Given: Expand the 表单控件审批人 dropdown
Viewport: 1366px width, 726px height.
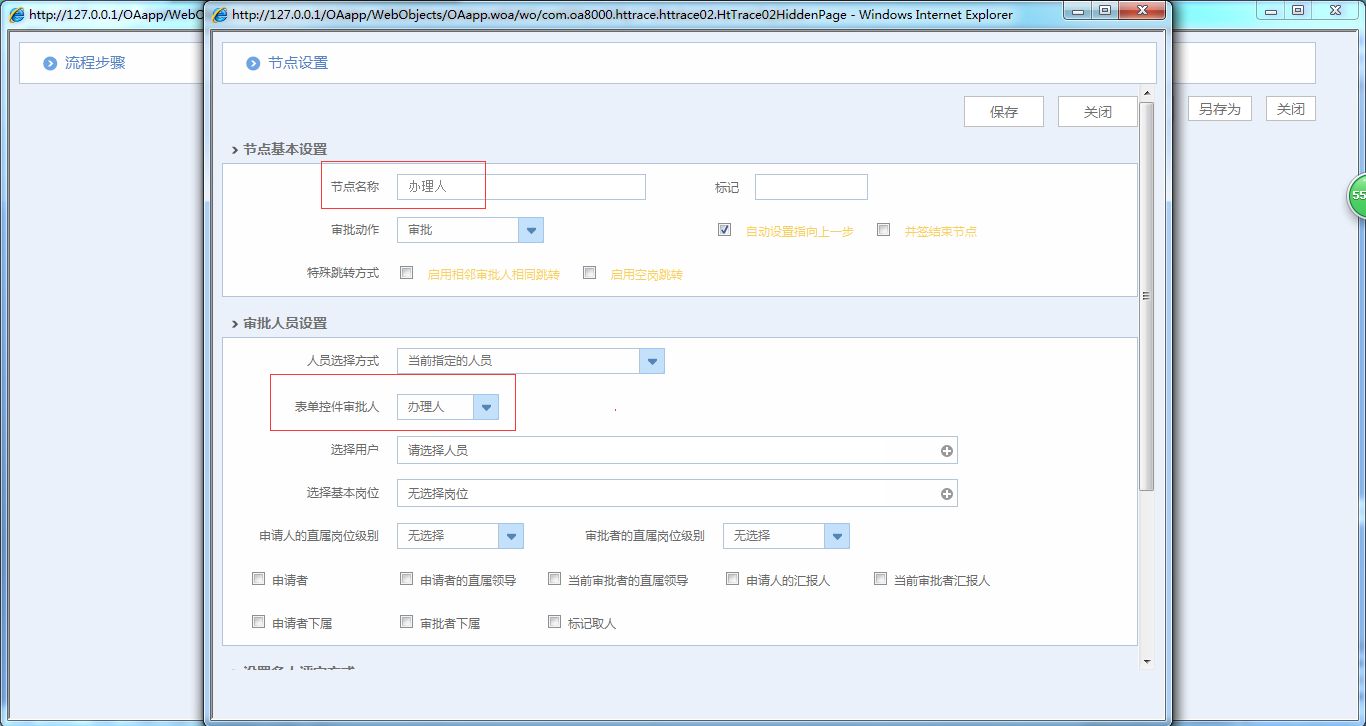Looking at the screenshot, I should (486, 406).
